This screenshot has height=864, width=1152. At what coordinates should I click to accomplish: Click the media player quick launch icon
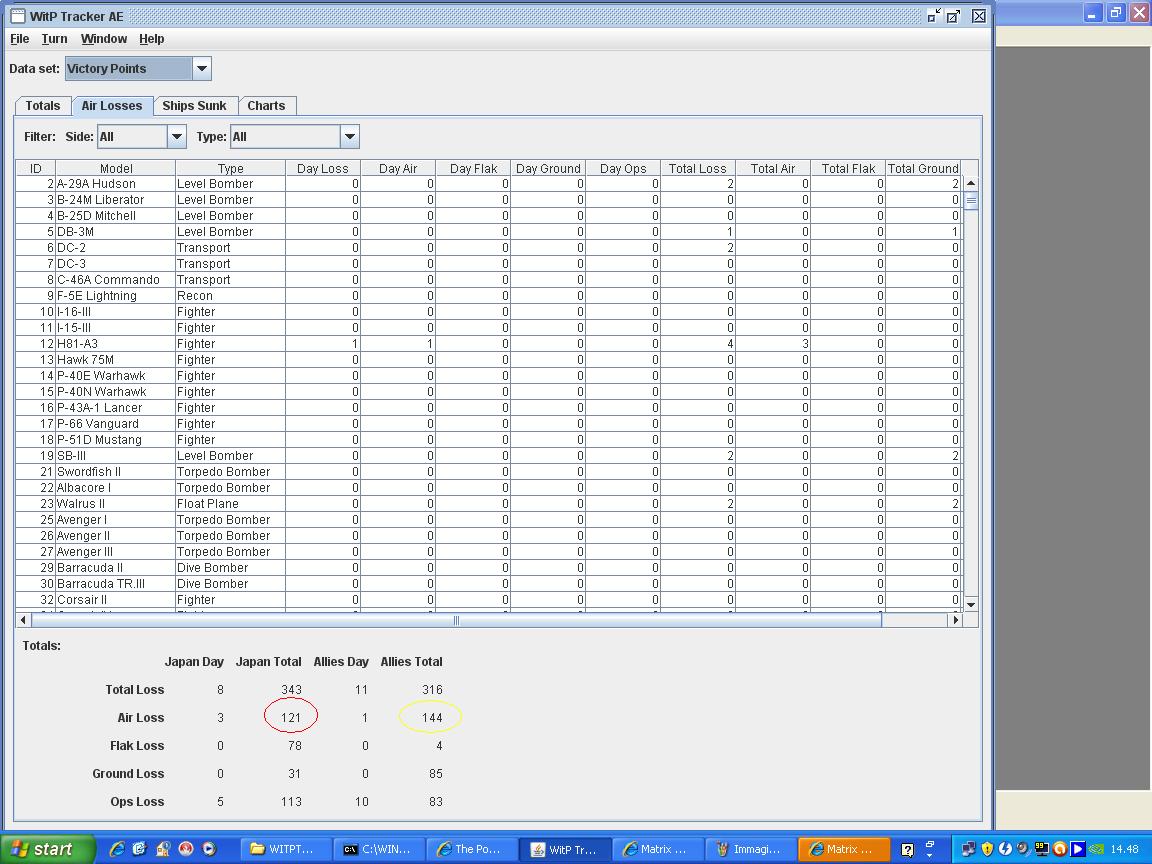coord(209,849)
